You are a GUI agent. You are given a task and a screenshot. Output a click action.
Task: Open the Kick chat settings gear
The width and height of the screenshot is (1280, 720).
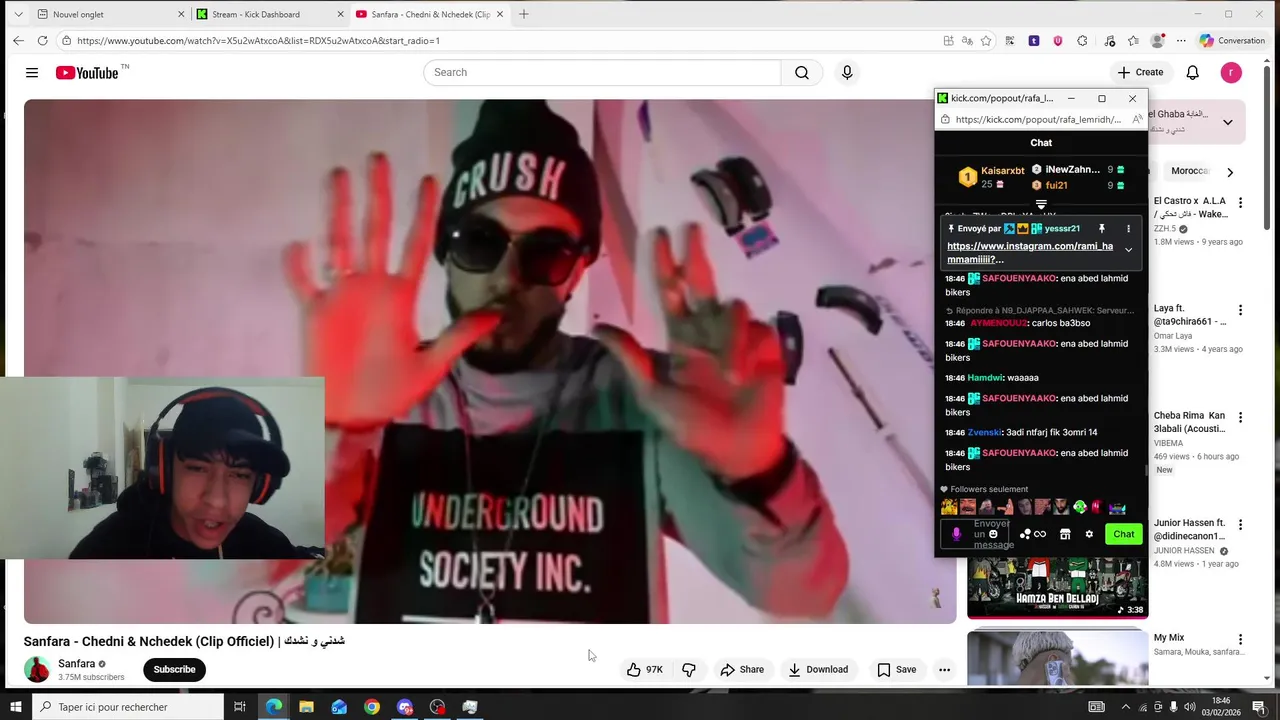tap(1089, 534)
